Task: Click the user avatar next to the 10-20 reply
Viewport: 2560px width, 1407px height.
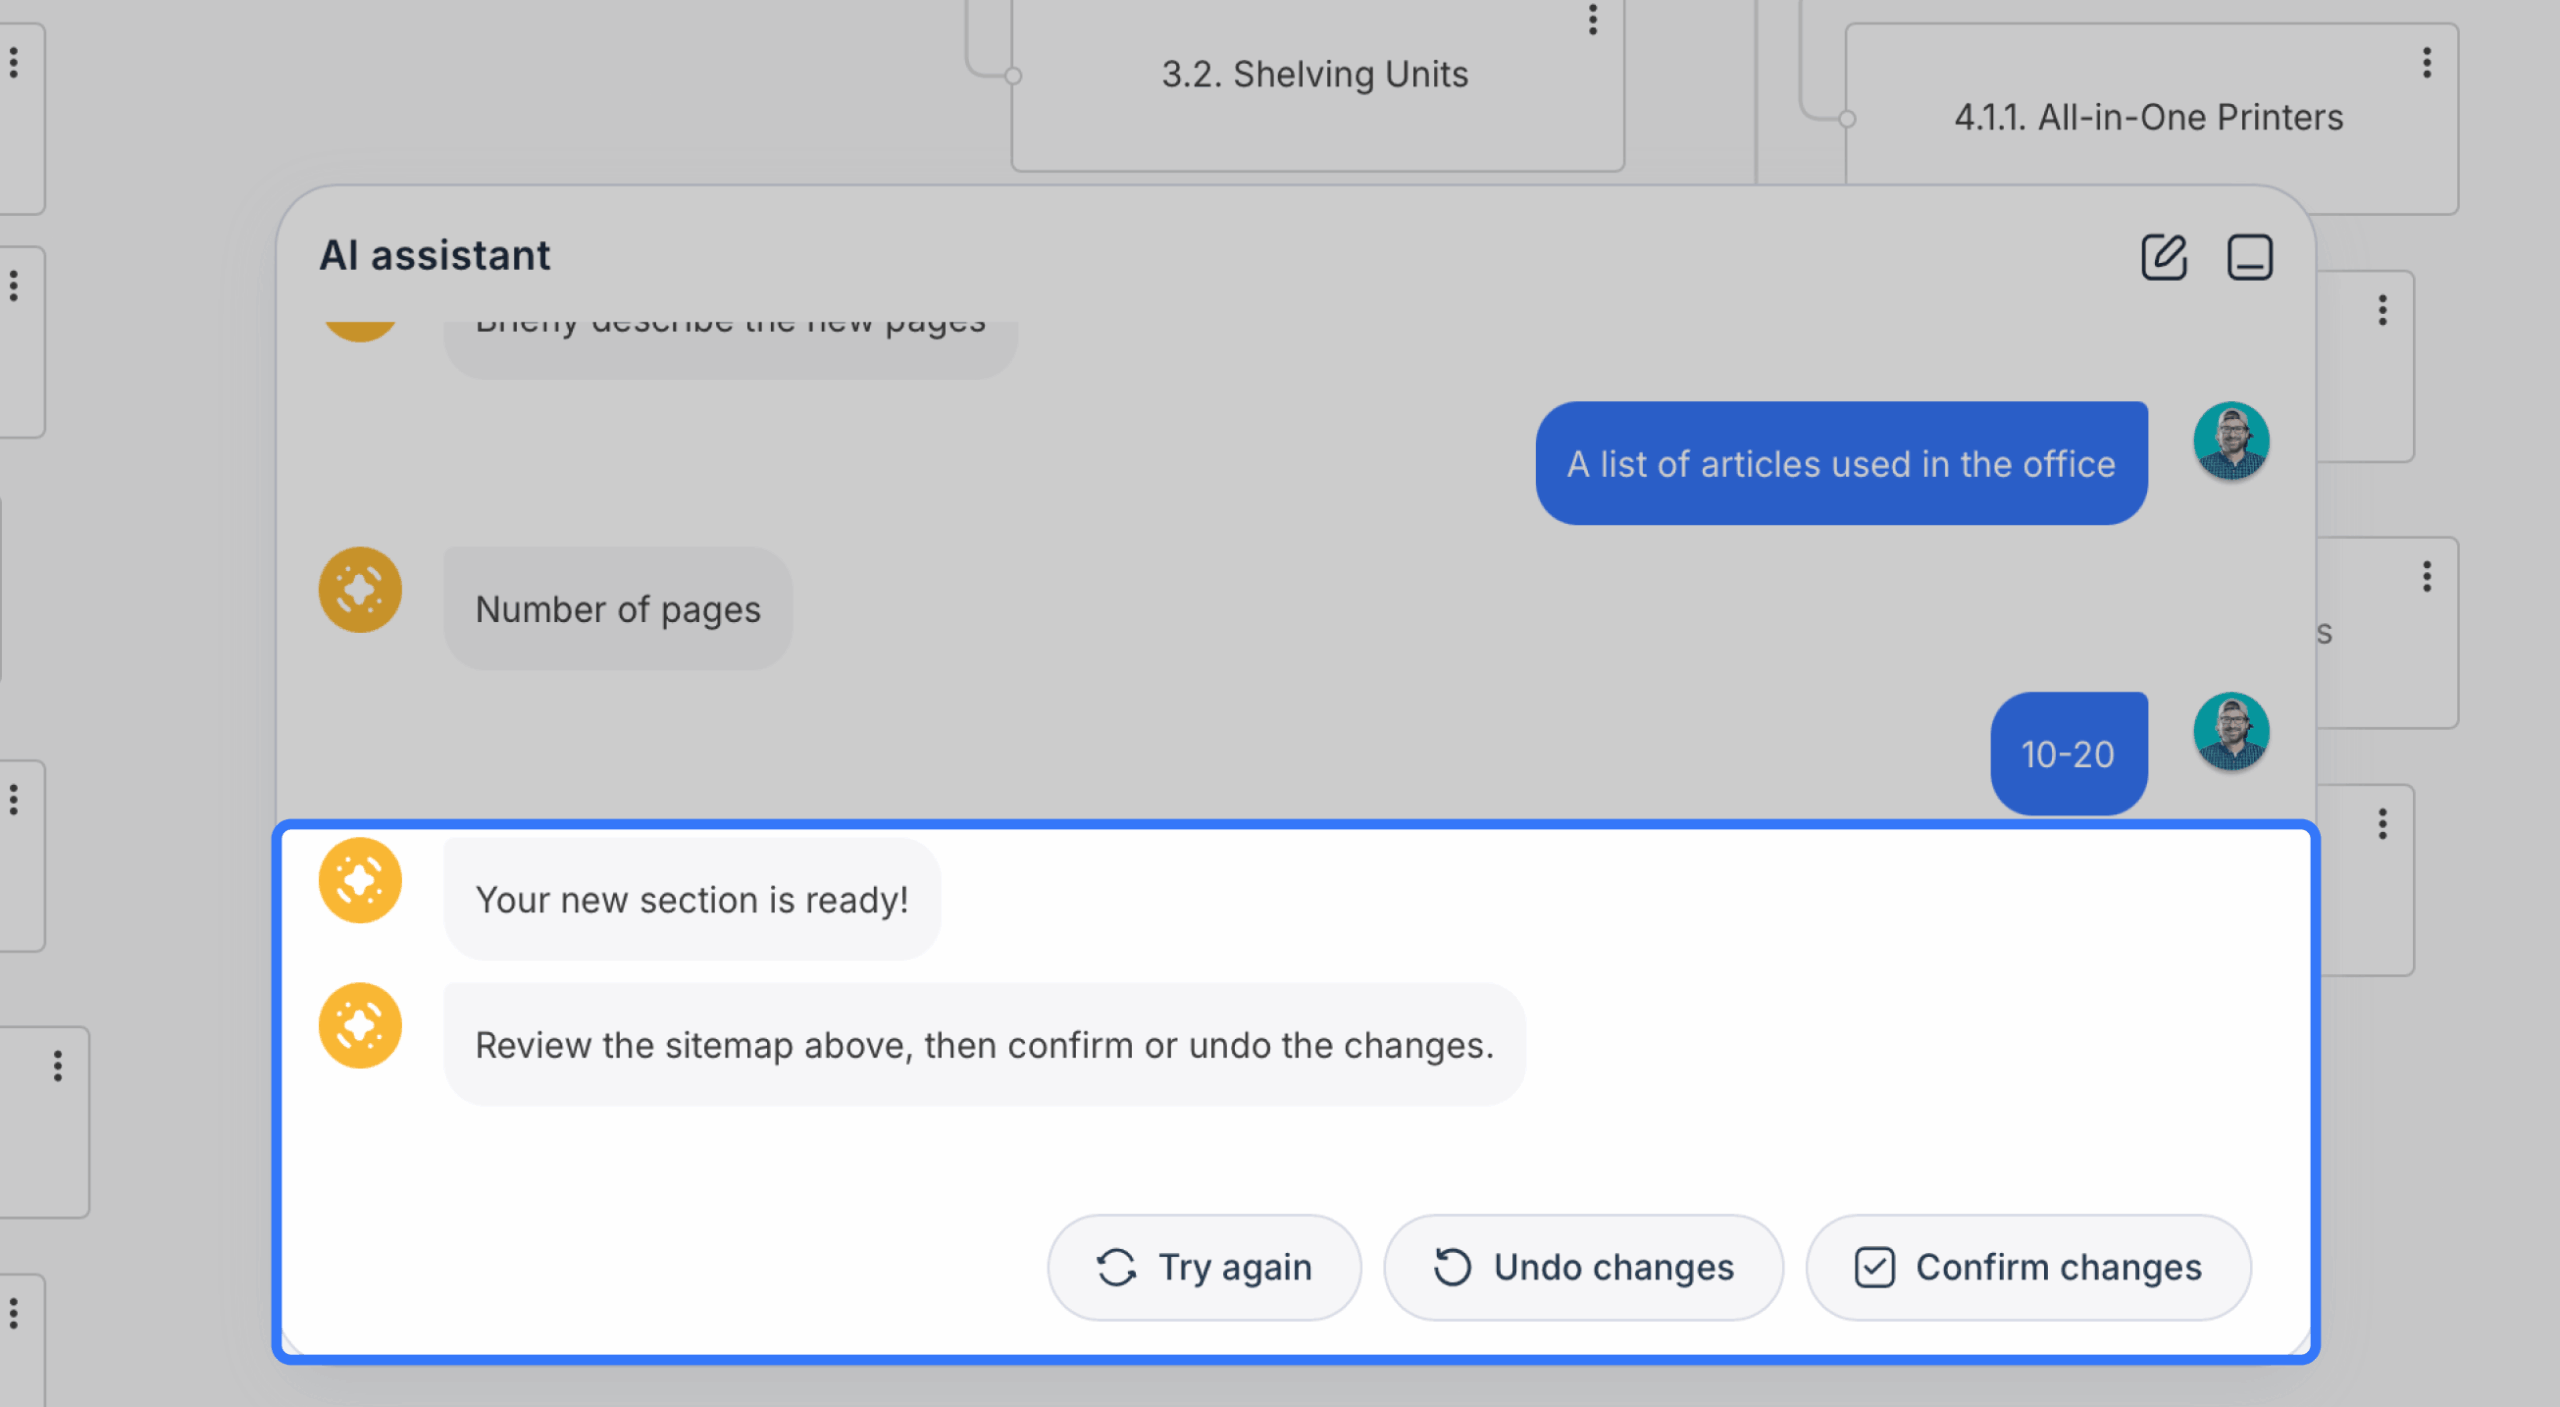Action: tap(2231, 731)
